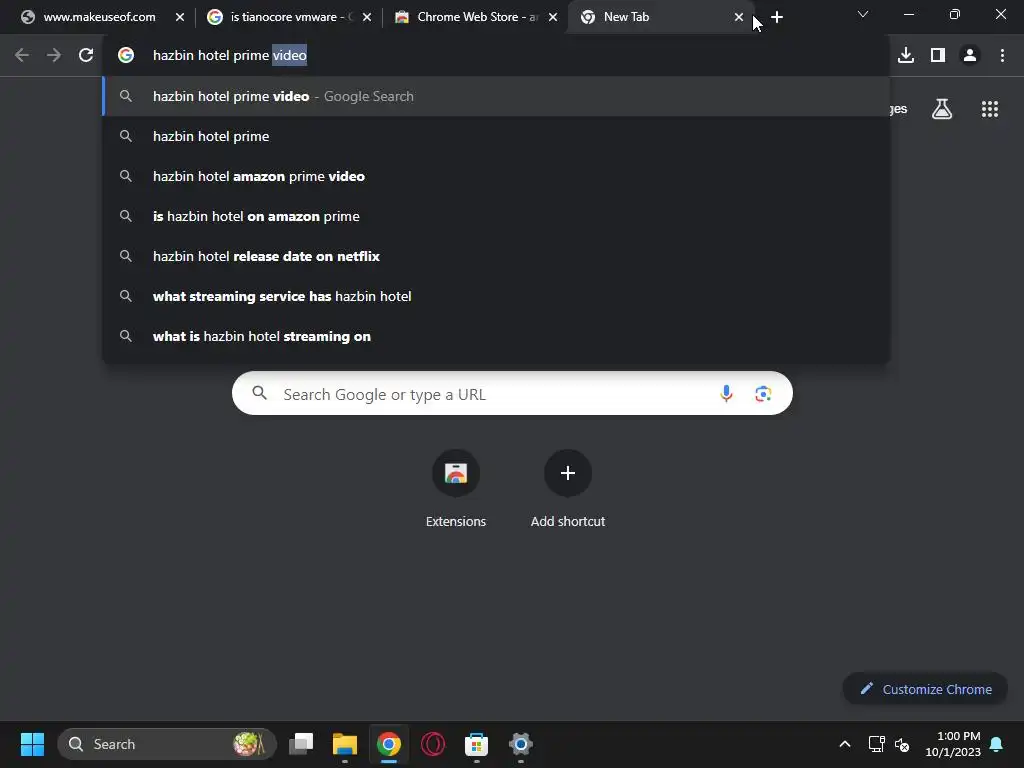Open Microsoft Store from taskbar
Image resolution: width=1024 pixels, height=768 pixels.
click(x=476, y=744)
